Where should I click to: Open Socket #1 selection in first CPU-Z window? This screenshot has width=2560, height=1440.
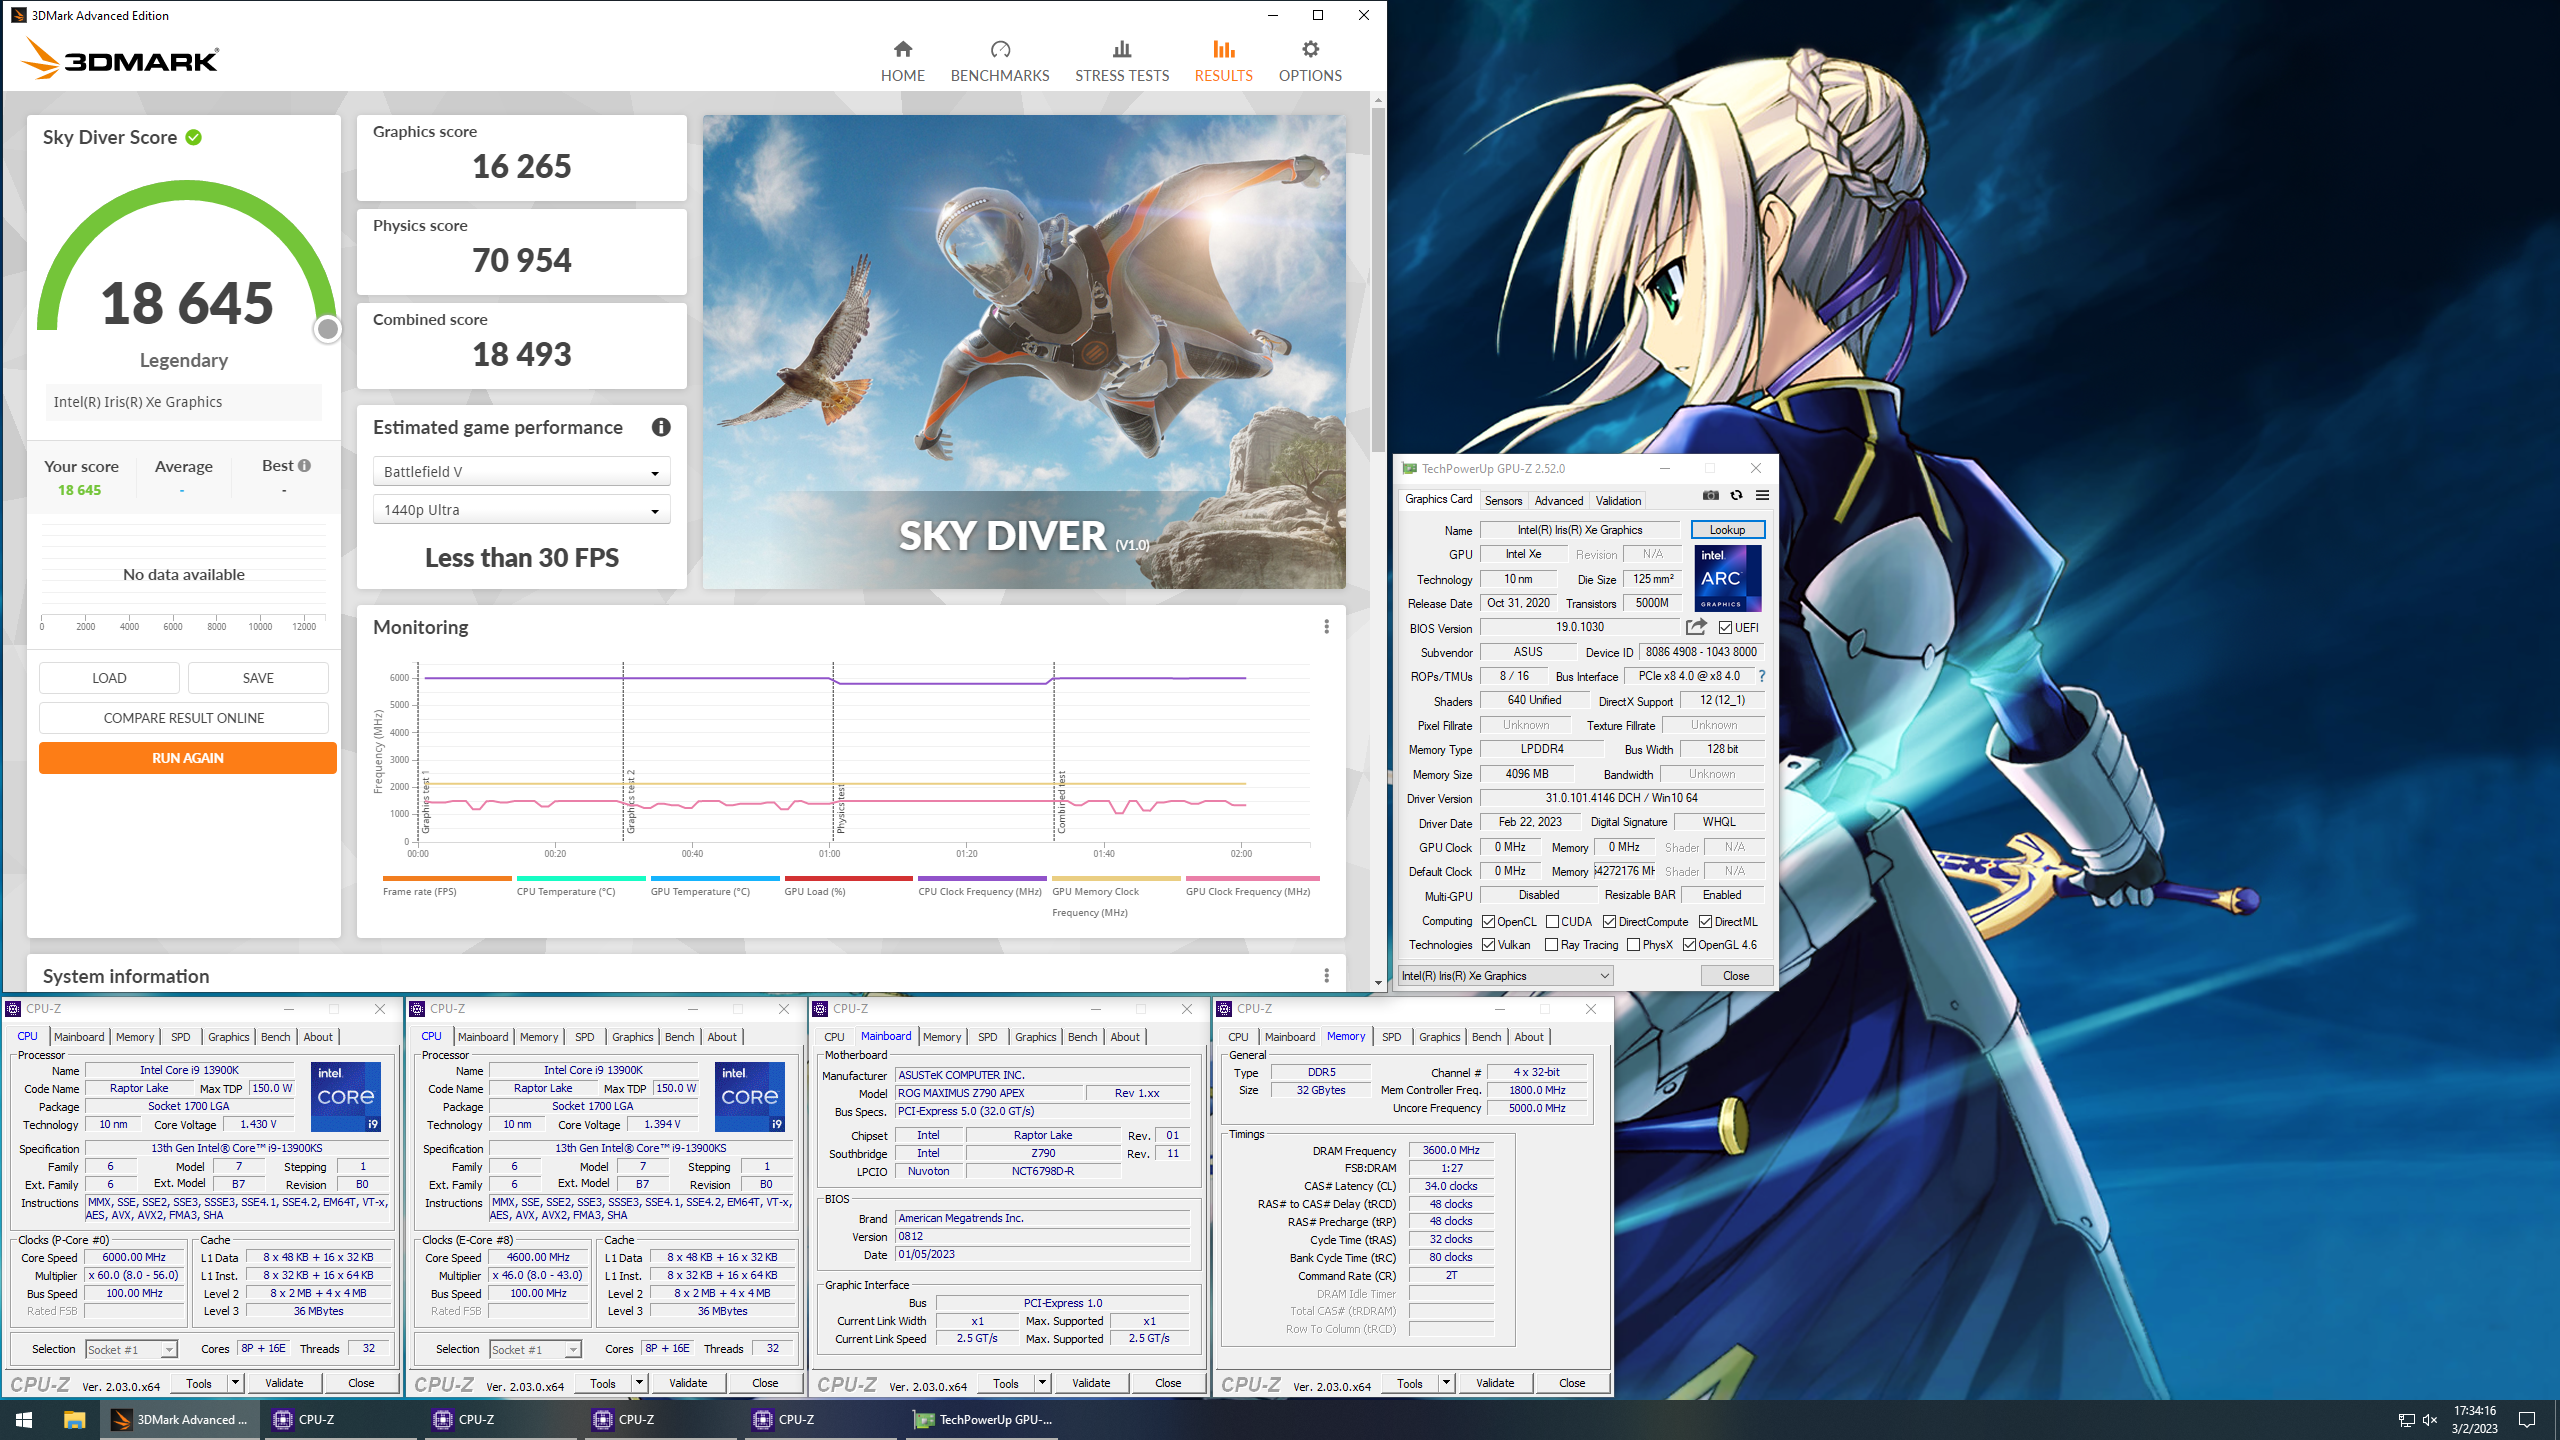[x=131, y=1349]
